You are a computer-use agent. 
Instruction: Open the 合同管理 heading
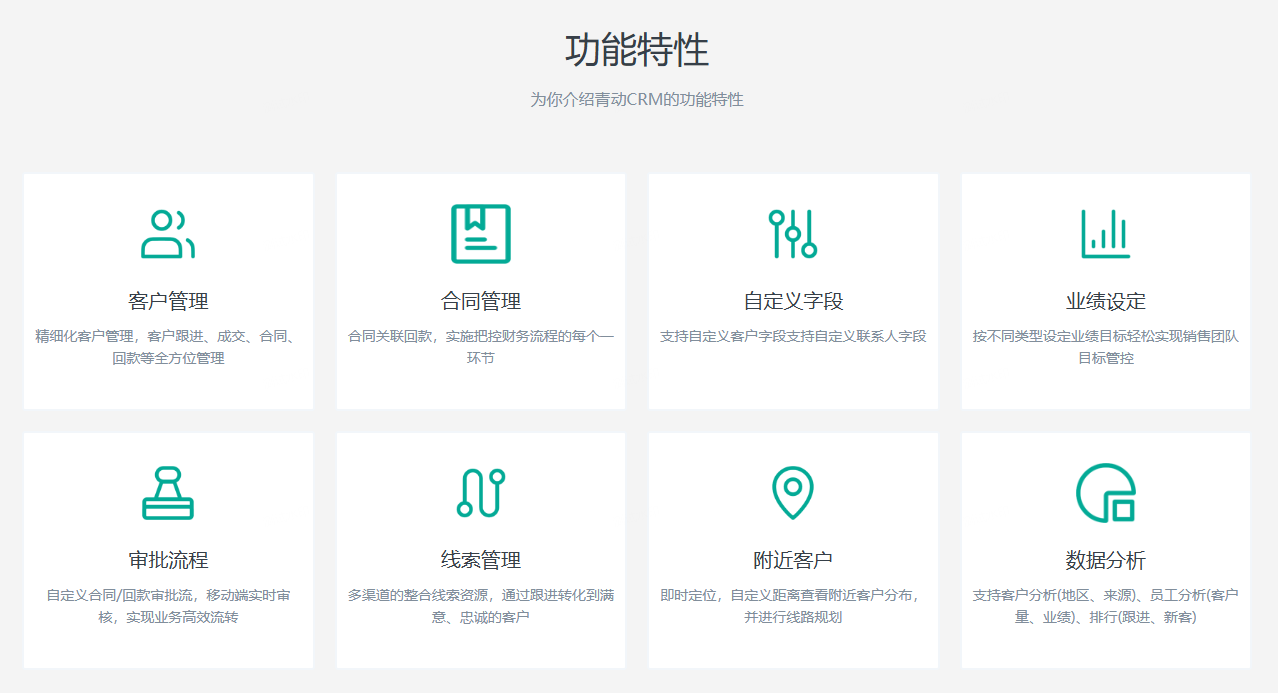click(x=481, y=301)
